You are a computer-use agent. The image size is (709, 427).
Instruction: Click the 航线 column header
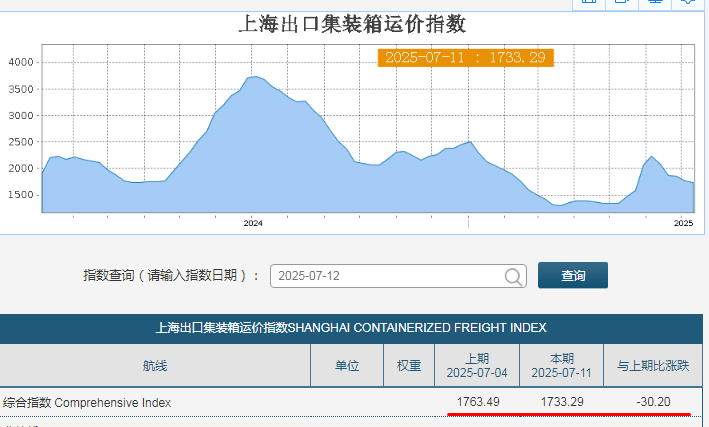(x=155, y=365)
